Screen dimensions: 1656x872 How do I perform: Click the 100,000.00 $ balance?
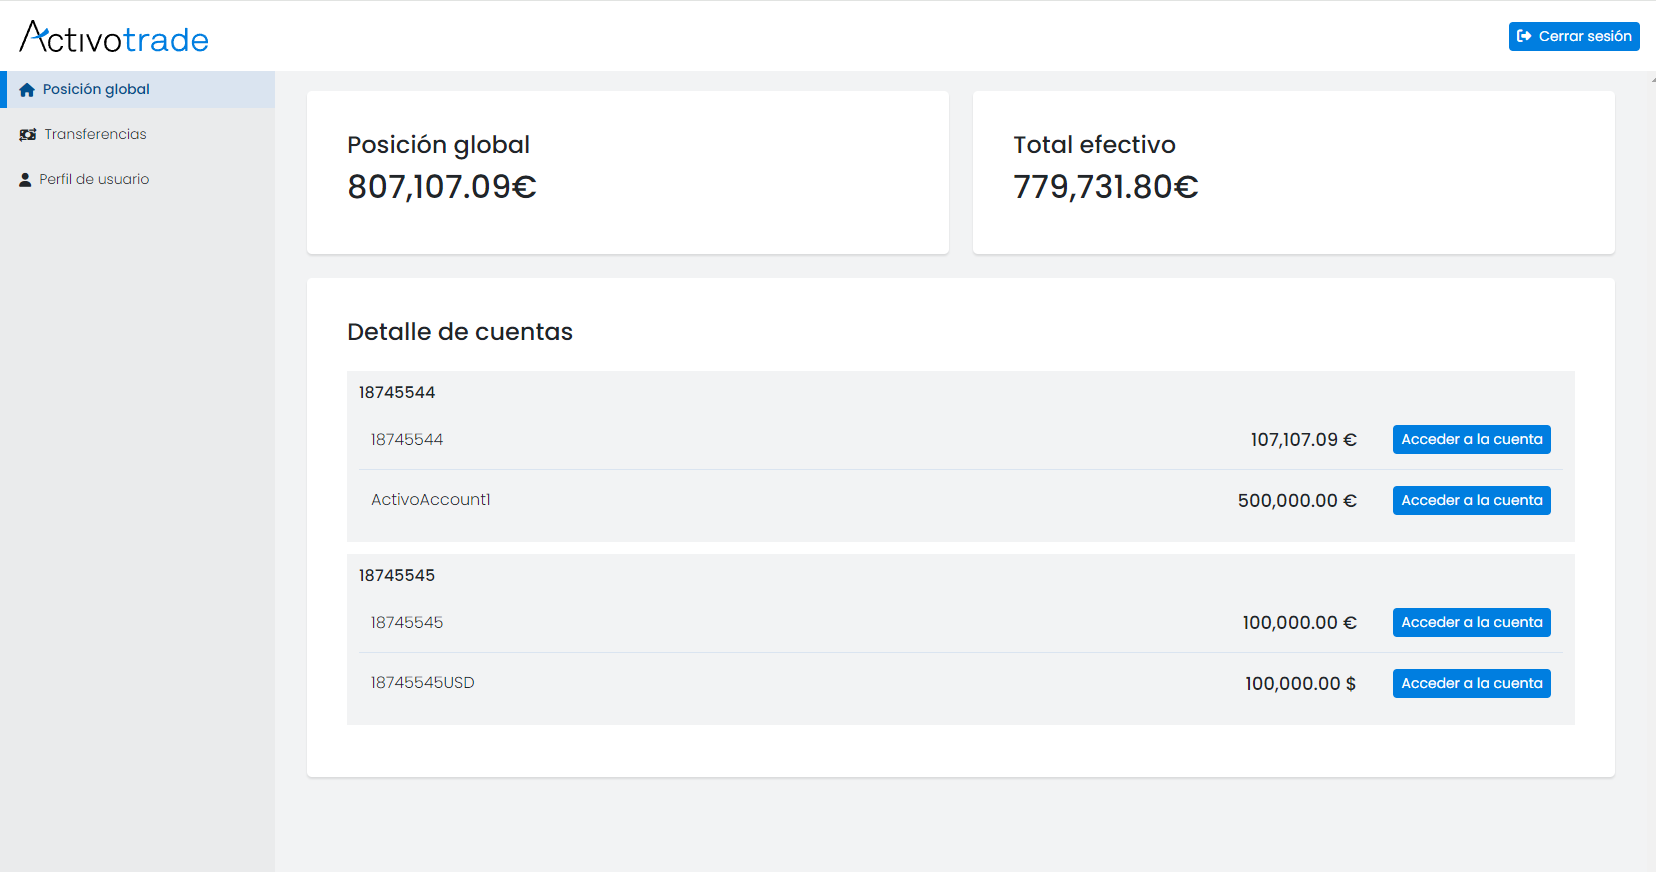coord(1300,683)
